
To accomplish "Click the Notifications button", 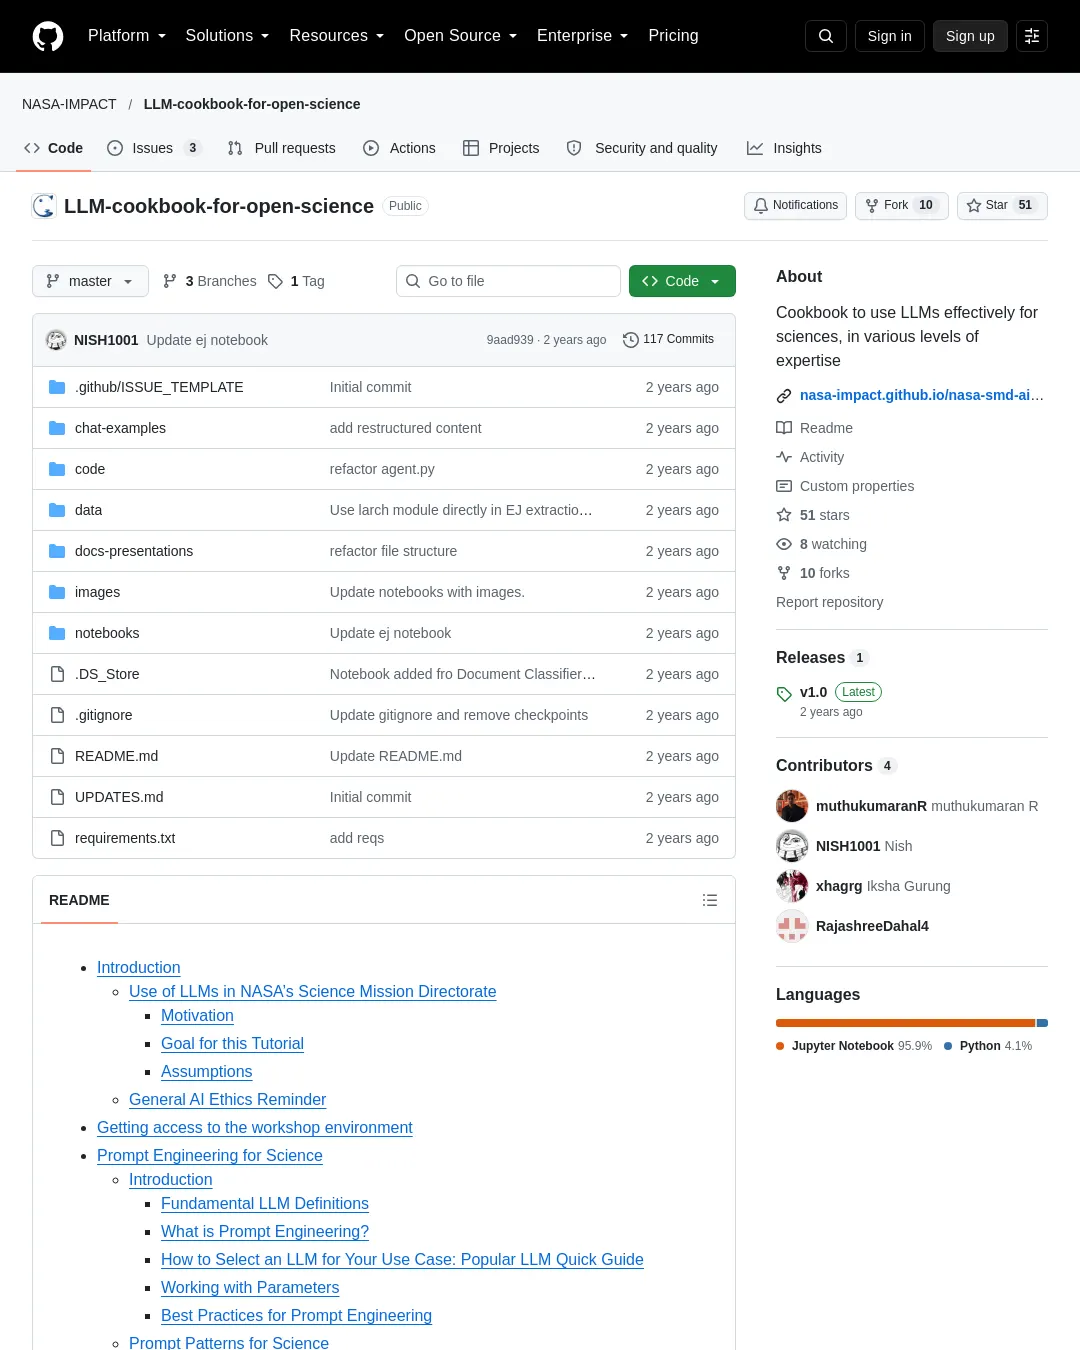I will click(796, 205).
